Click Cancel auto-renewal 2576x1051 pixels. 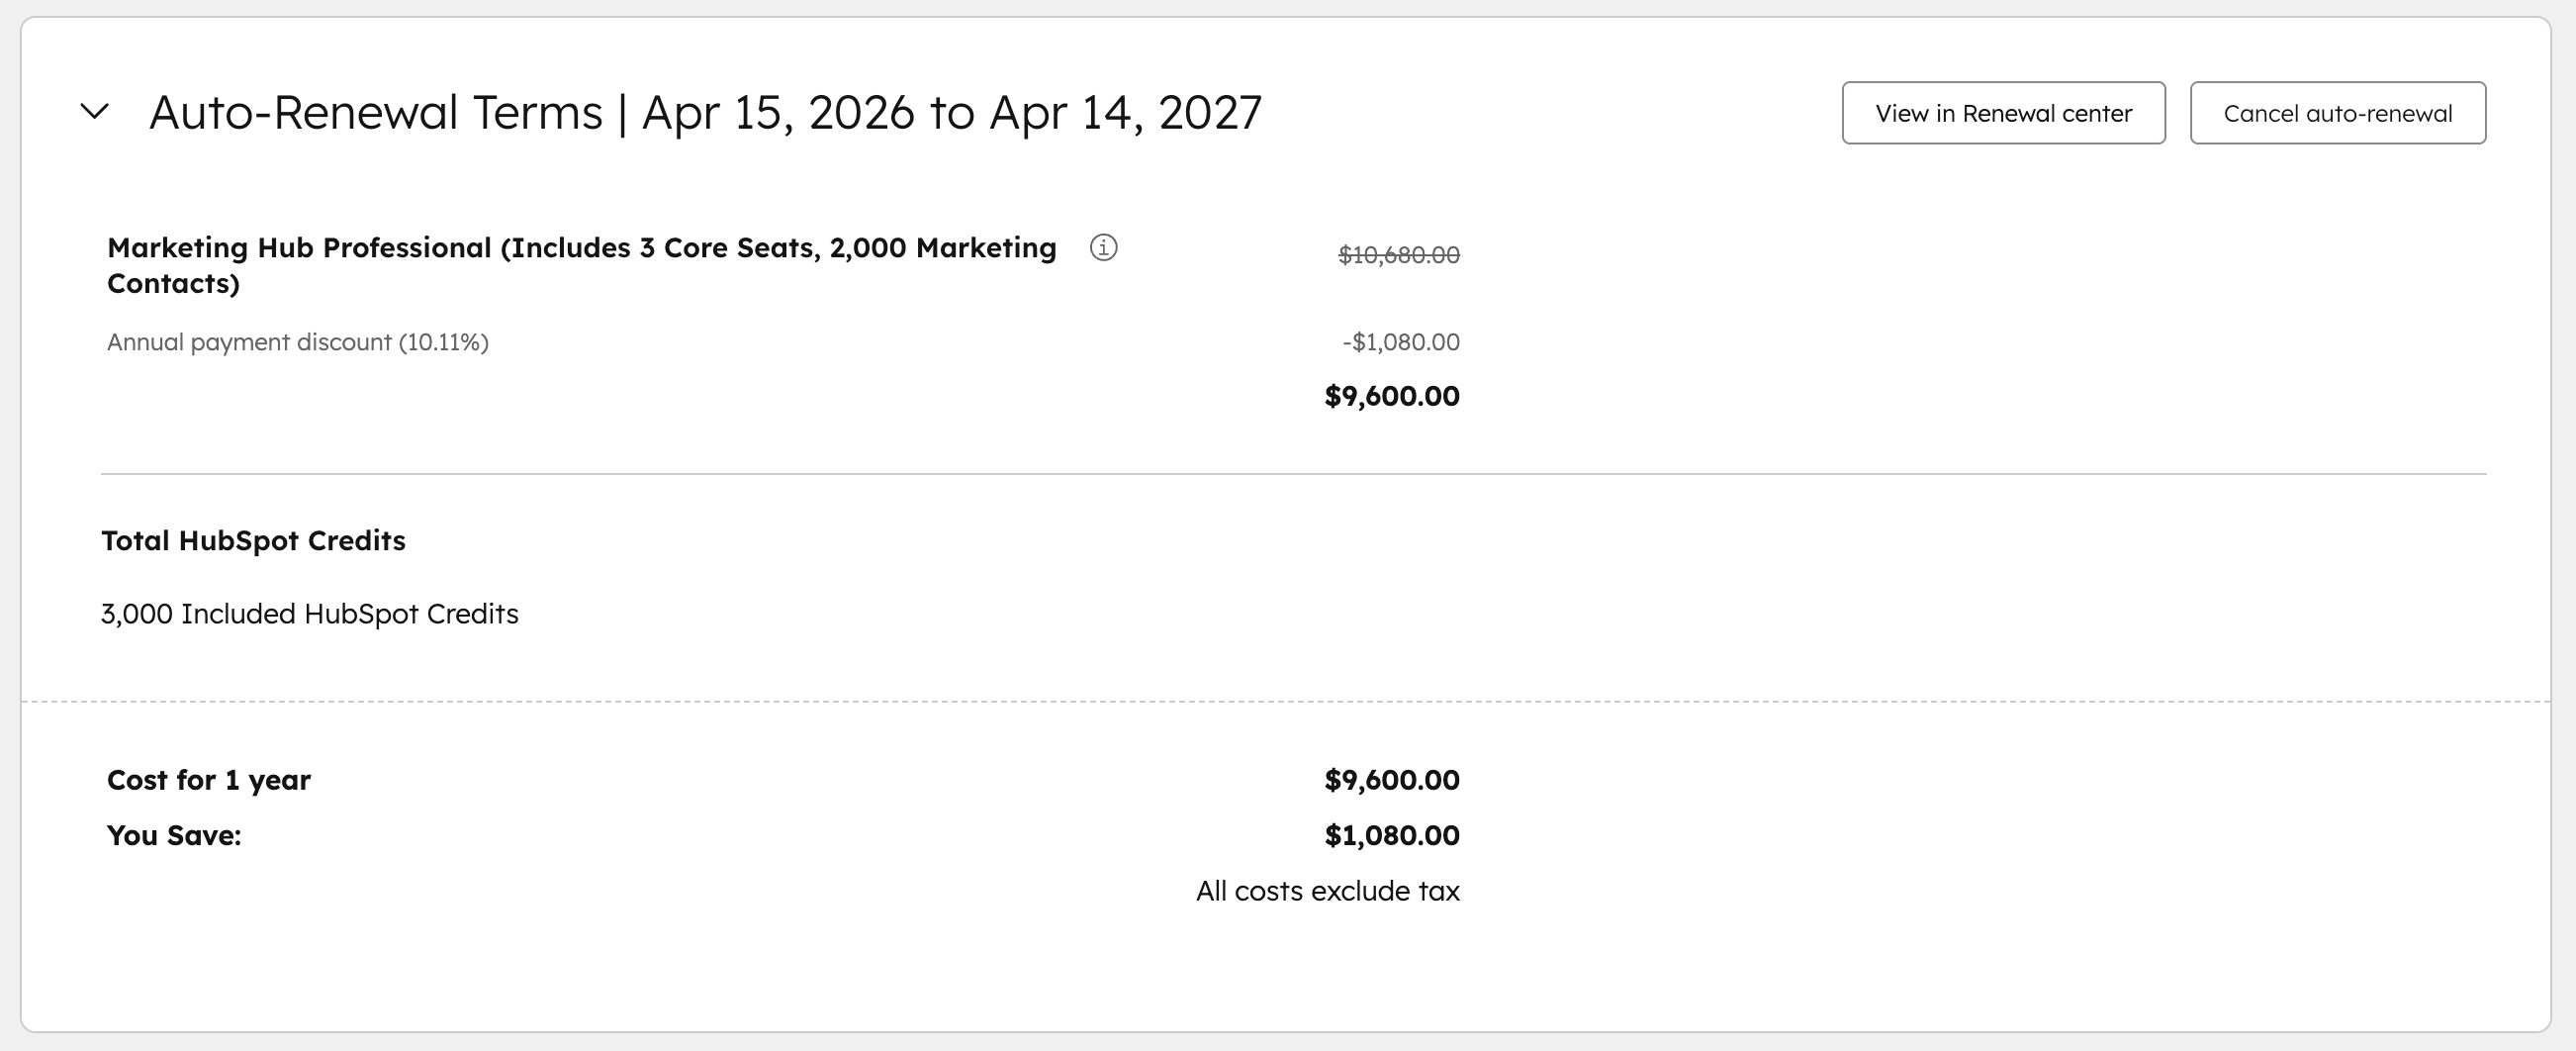tap(2338, 112)
